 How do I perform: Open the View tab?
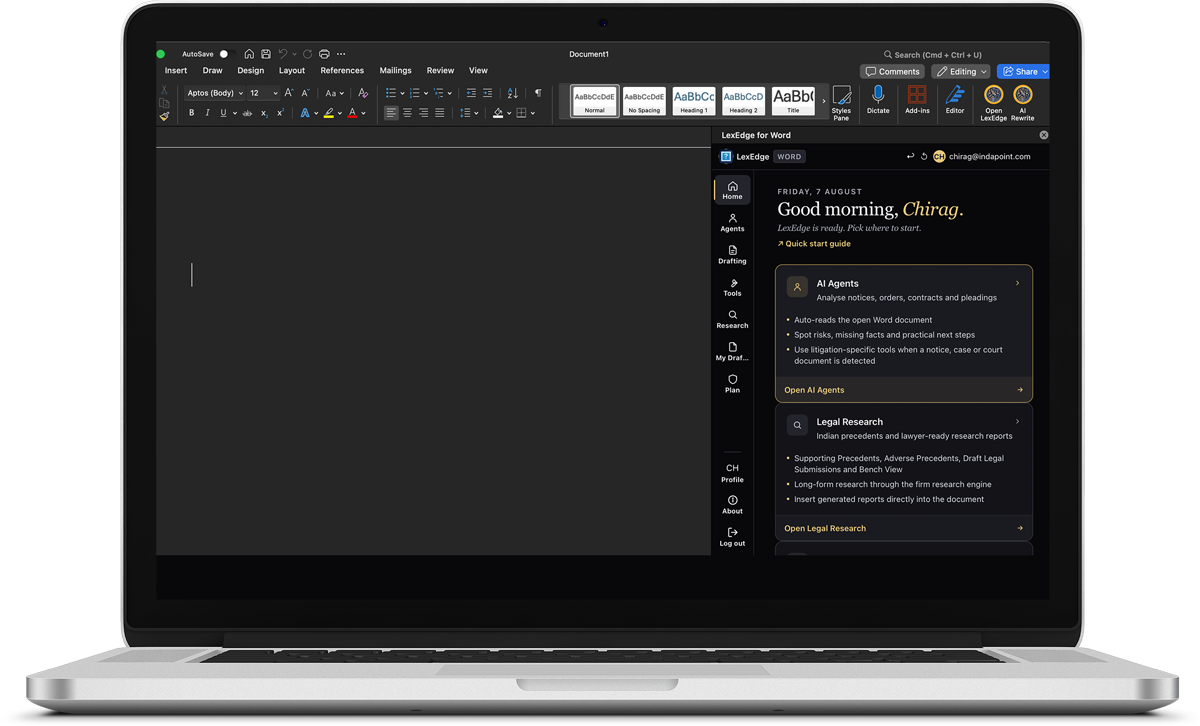(478, 71)
